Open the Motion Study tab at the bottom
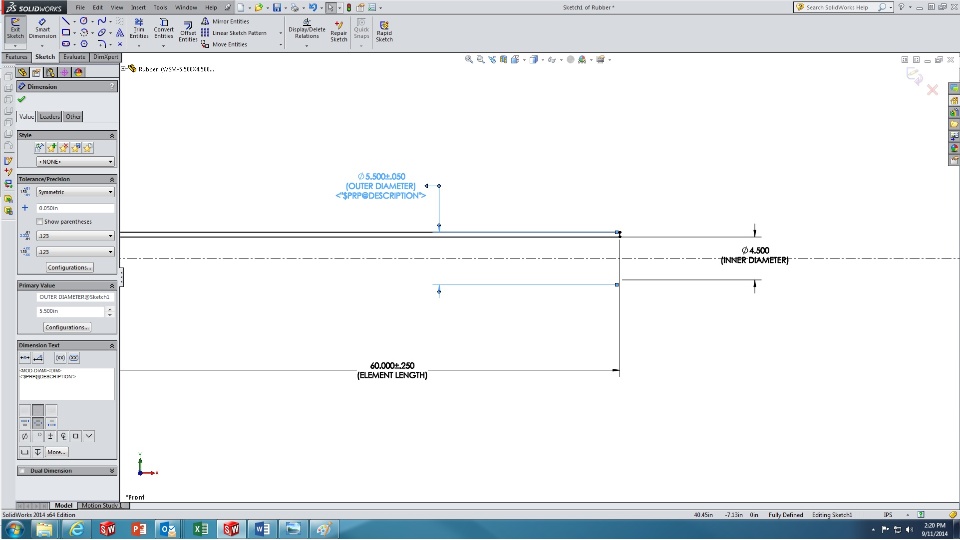Image resolution: width=960 pixels, height=540 pixels. (100, 506)
